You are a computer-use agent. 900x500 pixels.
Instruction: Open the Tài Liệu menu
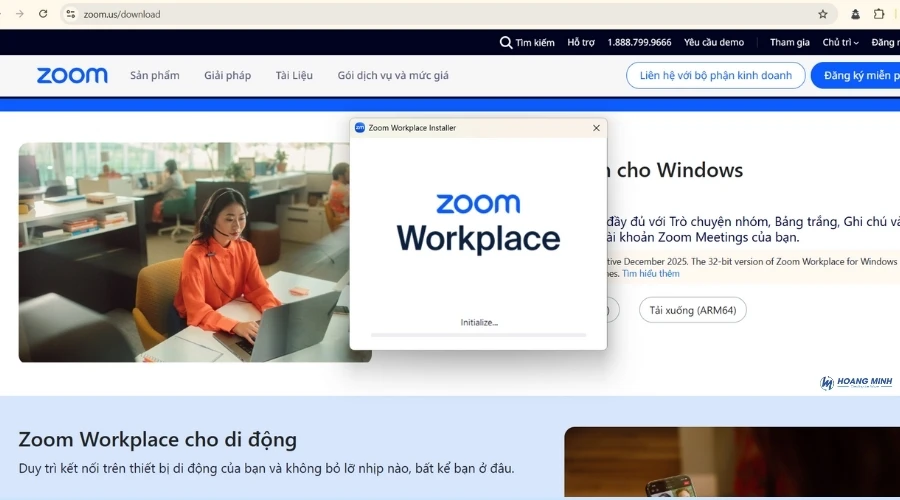coord(294,75)
